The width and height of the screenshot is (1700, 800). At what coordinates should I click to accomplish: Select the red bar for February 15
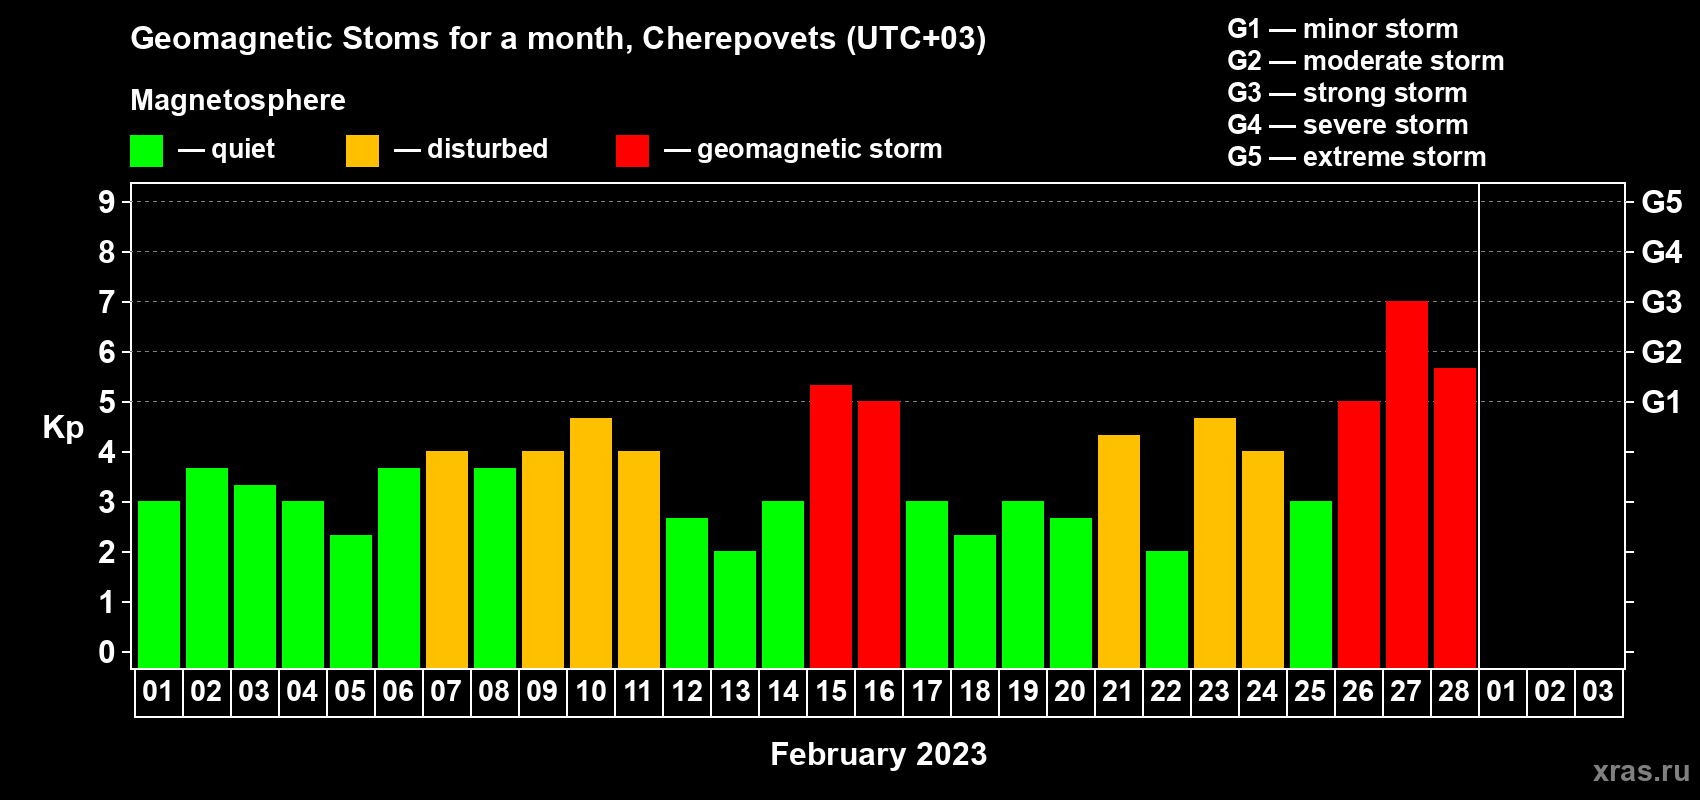(830, 526)
